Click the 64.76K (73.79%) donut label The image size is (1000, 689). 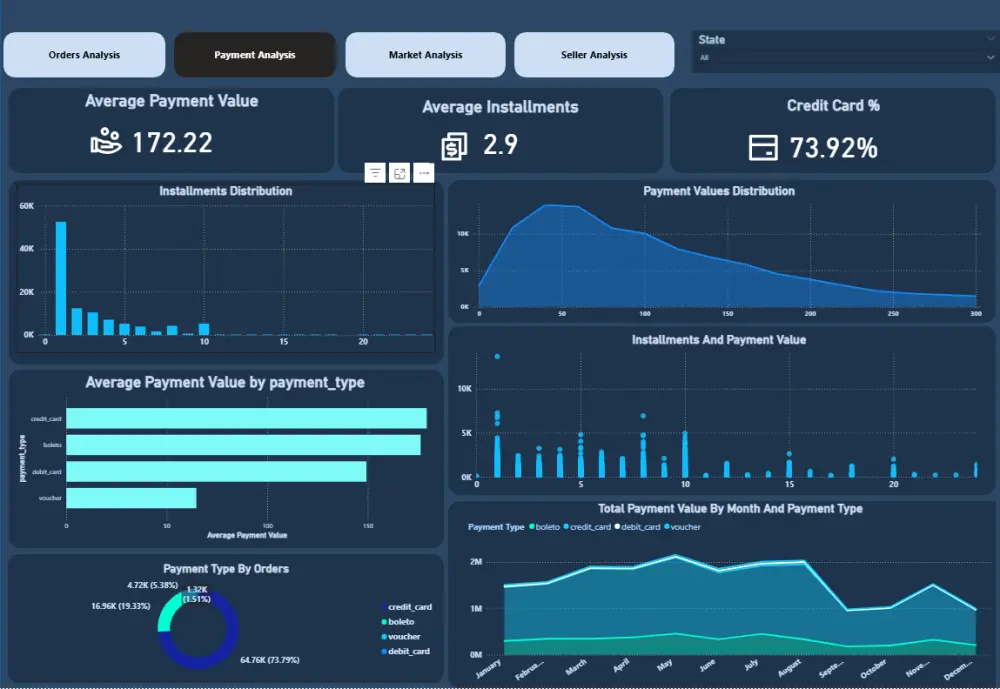point(270,660)
